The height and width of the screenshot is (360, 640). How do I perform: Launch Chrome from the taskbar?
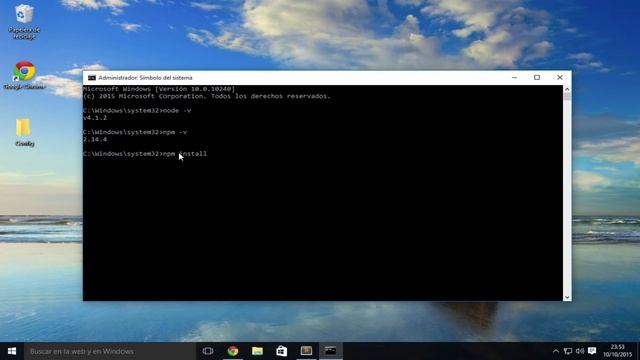click(x=233, y=351)
